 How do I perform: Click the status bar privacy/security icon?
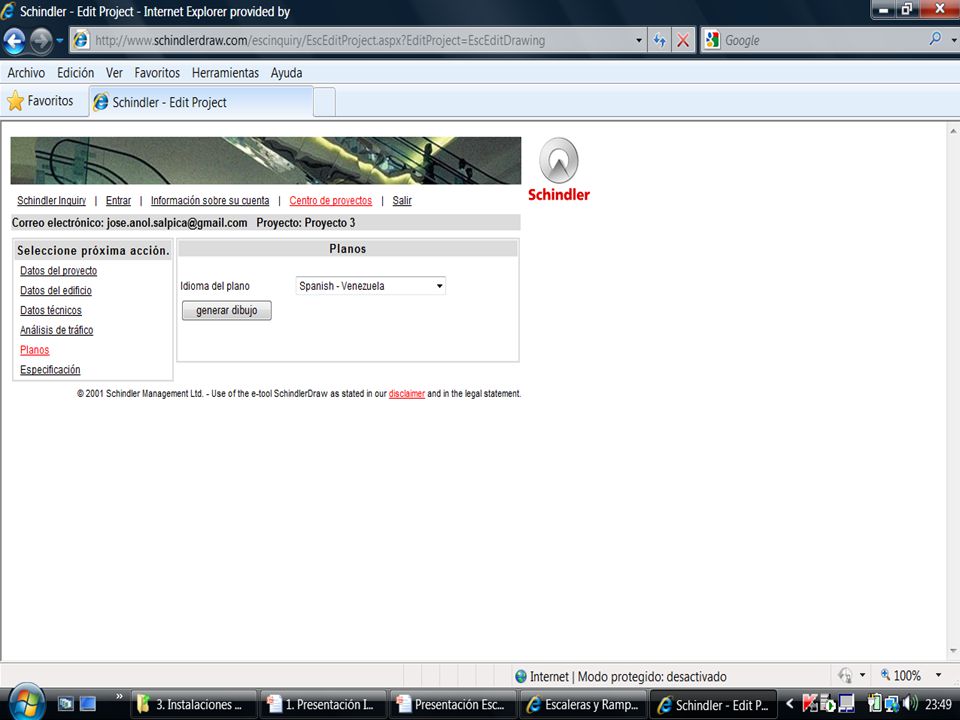[846, 676]
